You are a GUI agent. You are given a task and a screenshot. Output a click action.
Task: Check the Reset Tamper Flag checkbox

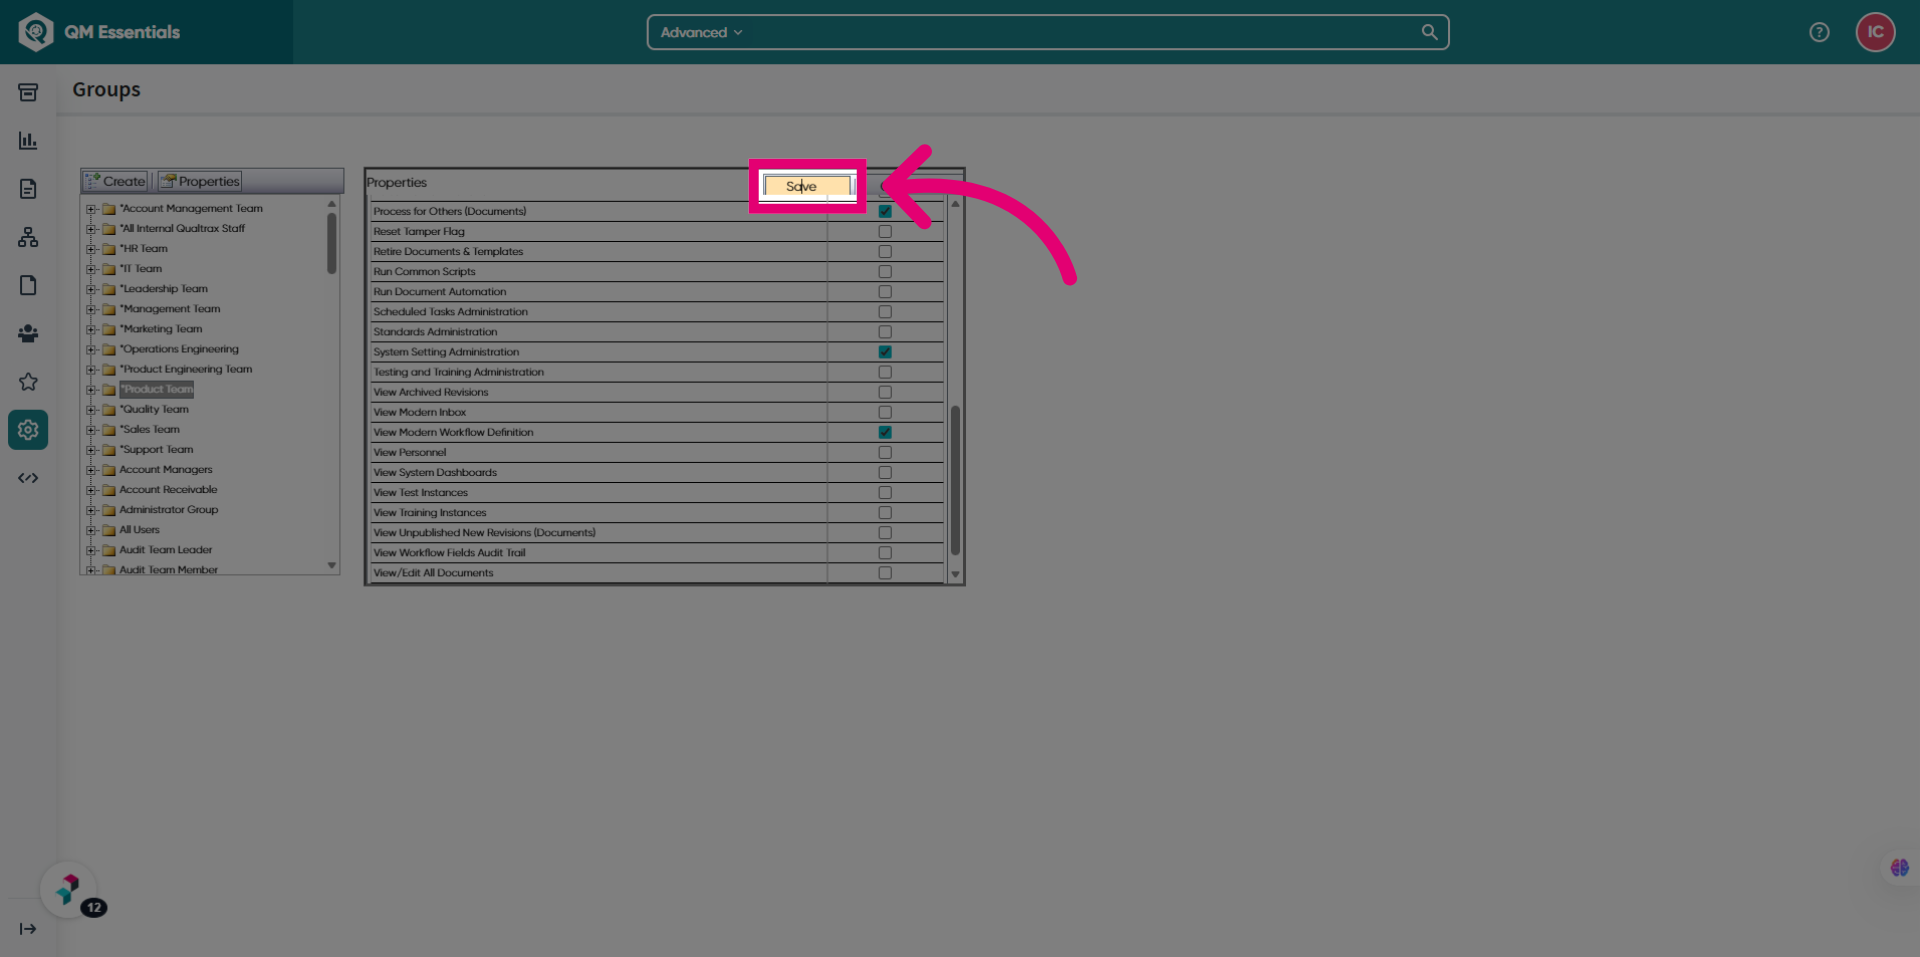click(x=885, y=231)
